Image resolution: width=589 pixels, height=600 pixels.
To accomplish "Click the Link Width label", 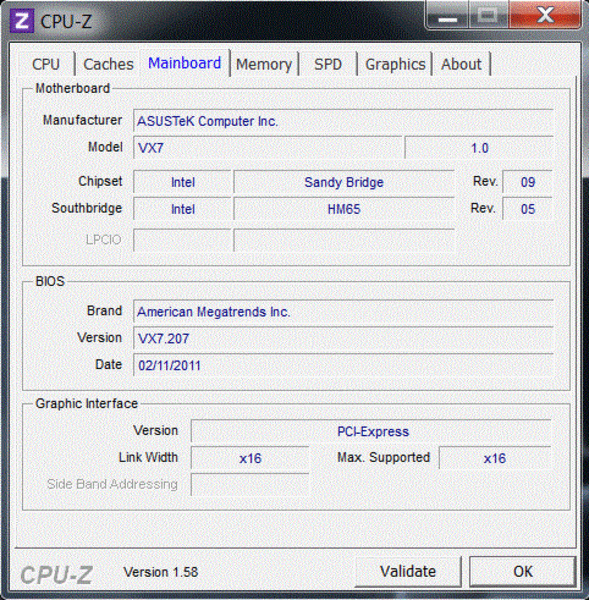I will 148,457.
